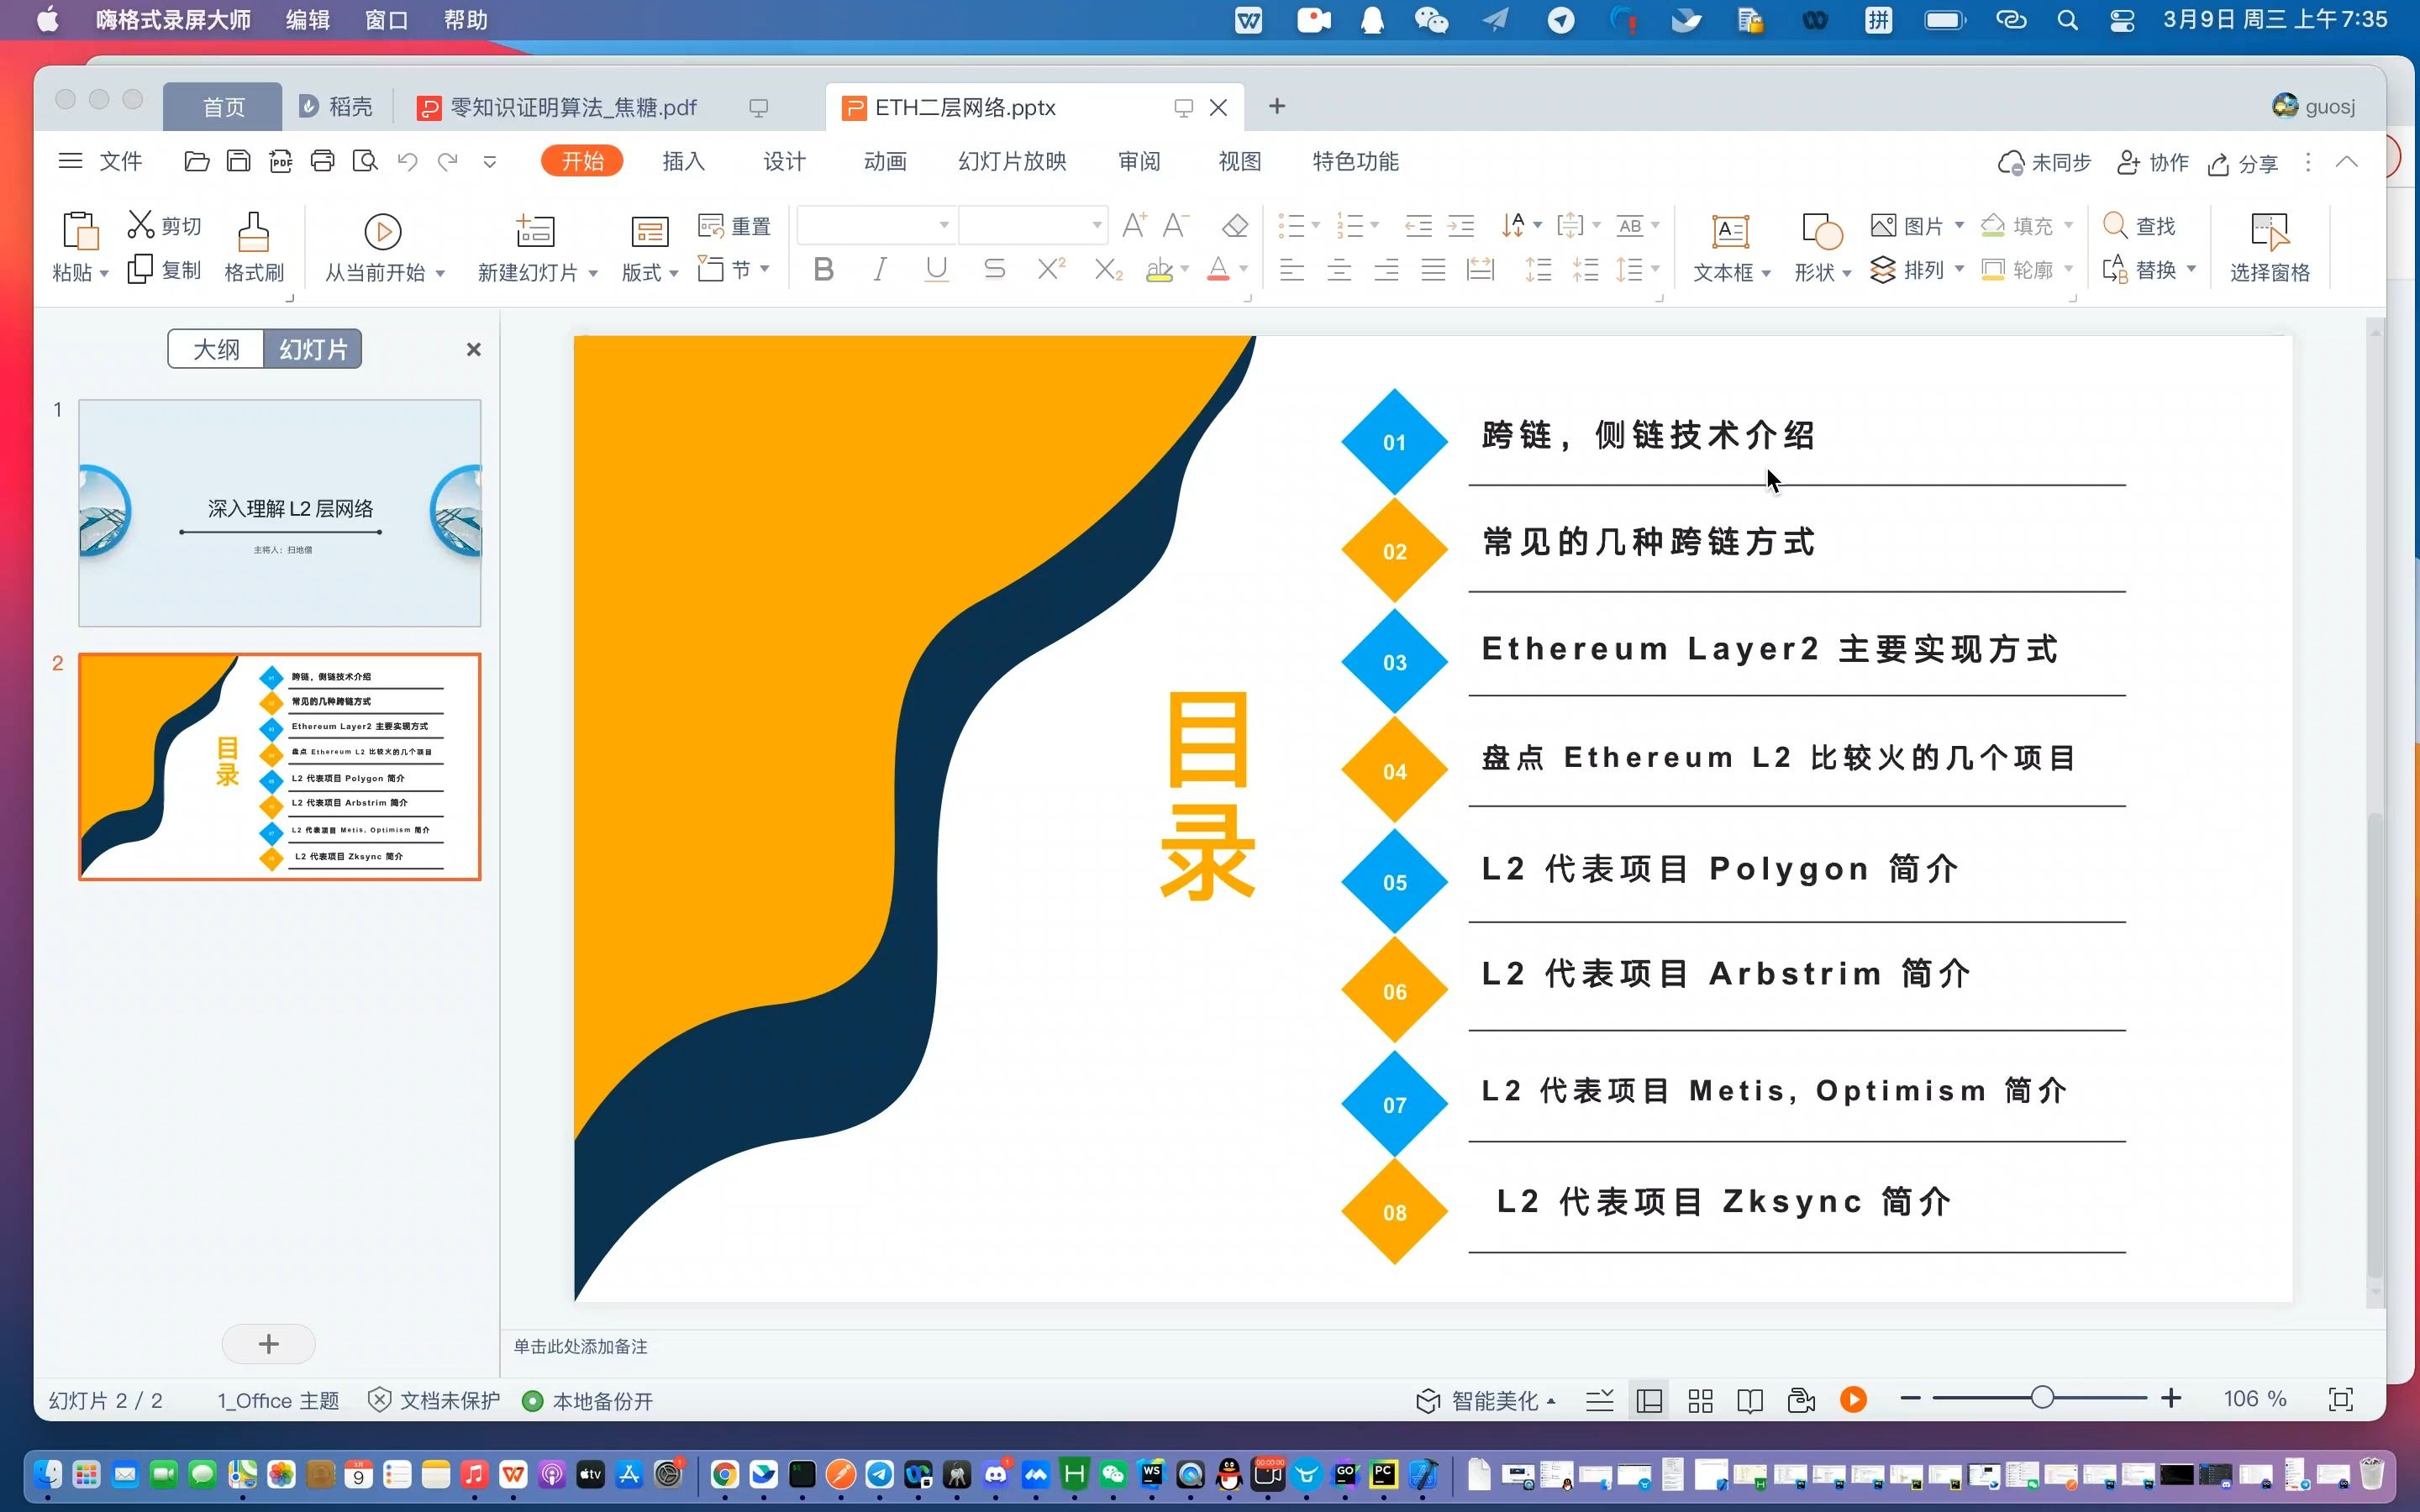Open the Slide Show (幻灯片放映) tab
The width and height of the screenshot is (2420, 1512).
click(x=1012, y=161)
